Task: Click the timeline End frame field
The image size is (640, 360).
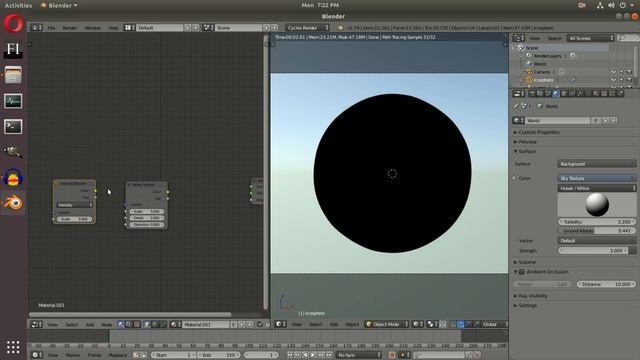Action: (x=219, y=355)
